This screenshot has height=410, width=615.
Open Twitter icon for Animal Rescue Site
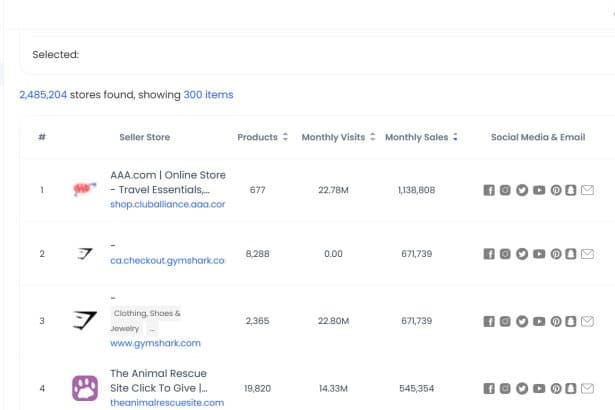click(x=522, y=388)
